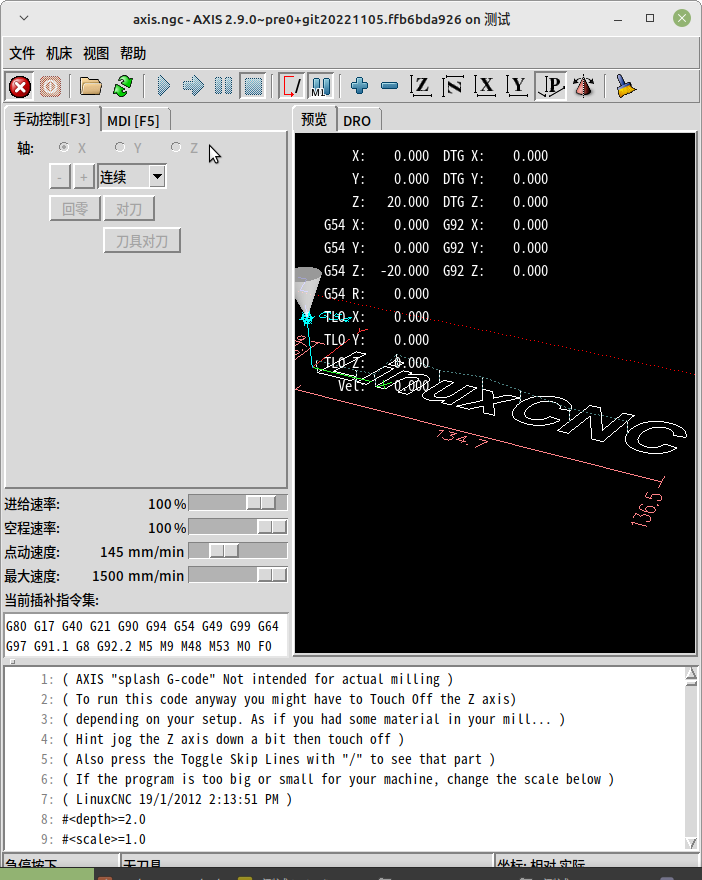Image resolution: width=702 pixels, height=880 pixels.
Task: Clear live plot with broom icon
Action: click(x=625, y=86)
